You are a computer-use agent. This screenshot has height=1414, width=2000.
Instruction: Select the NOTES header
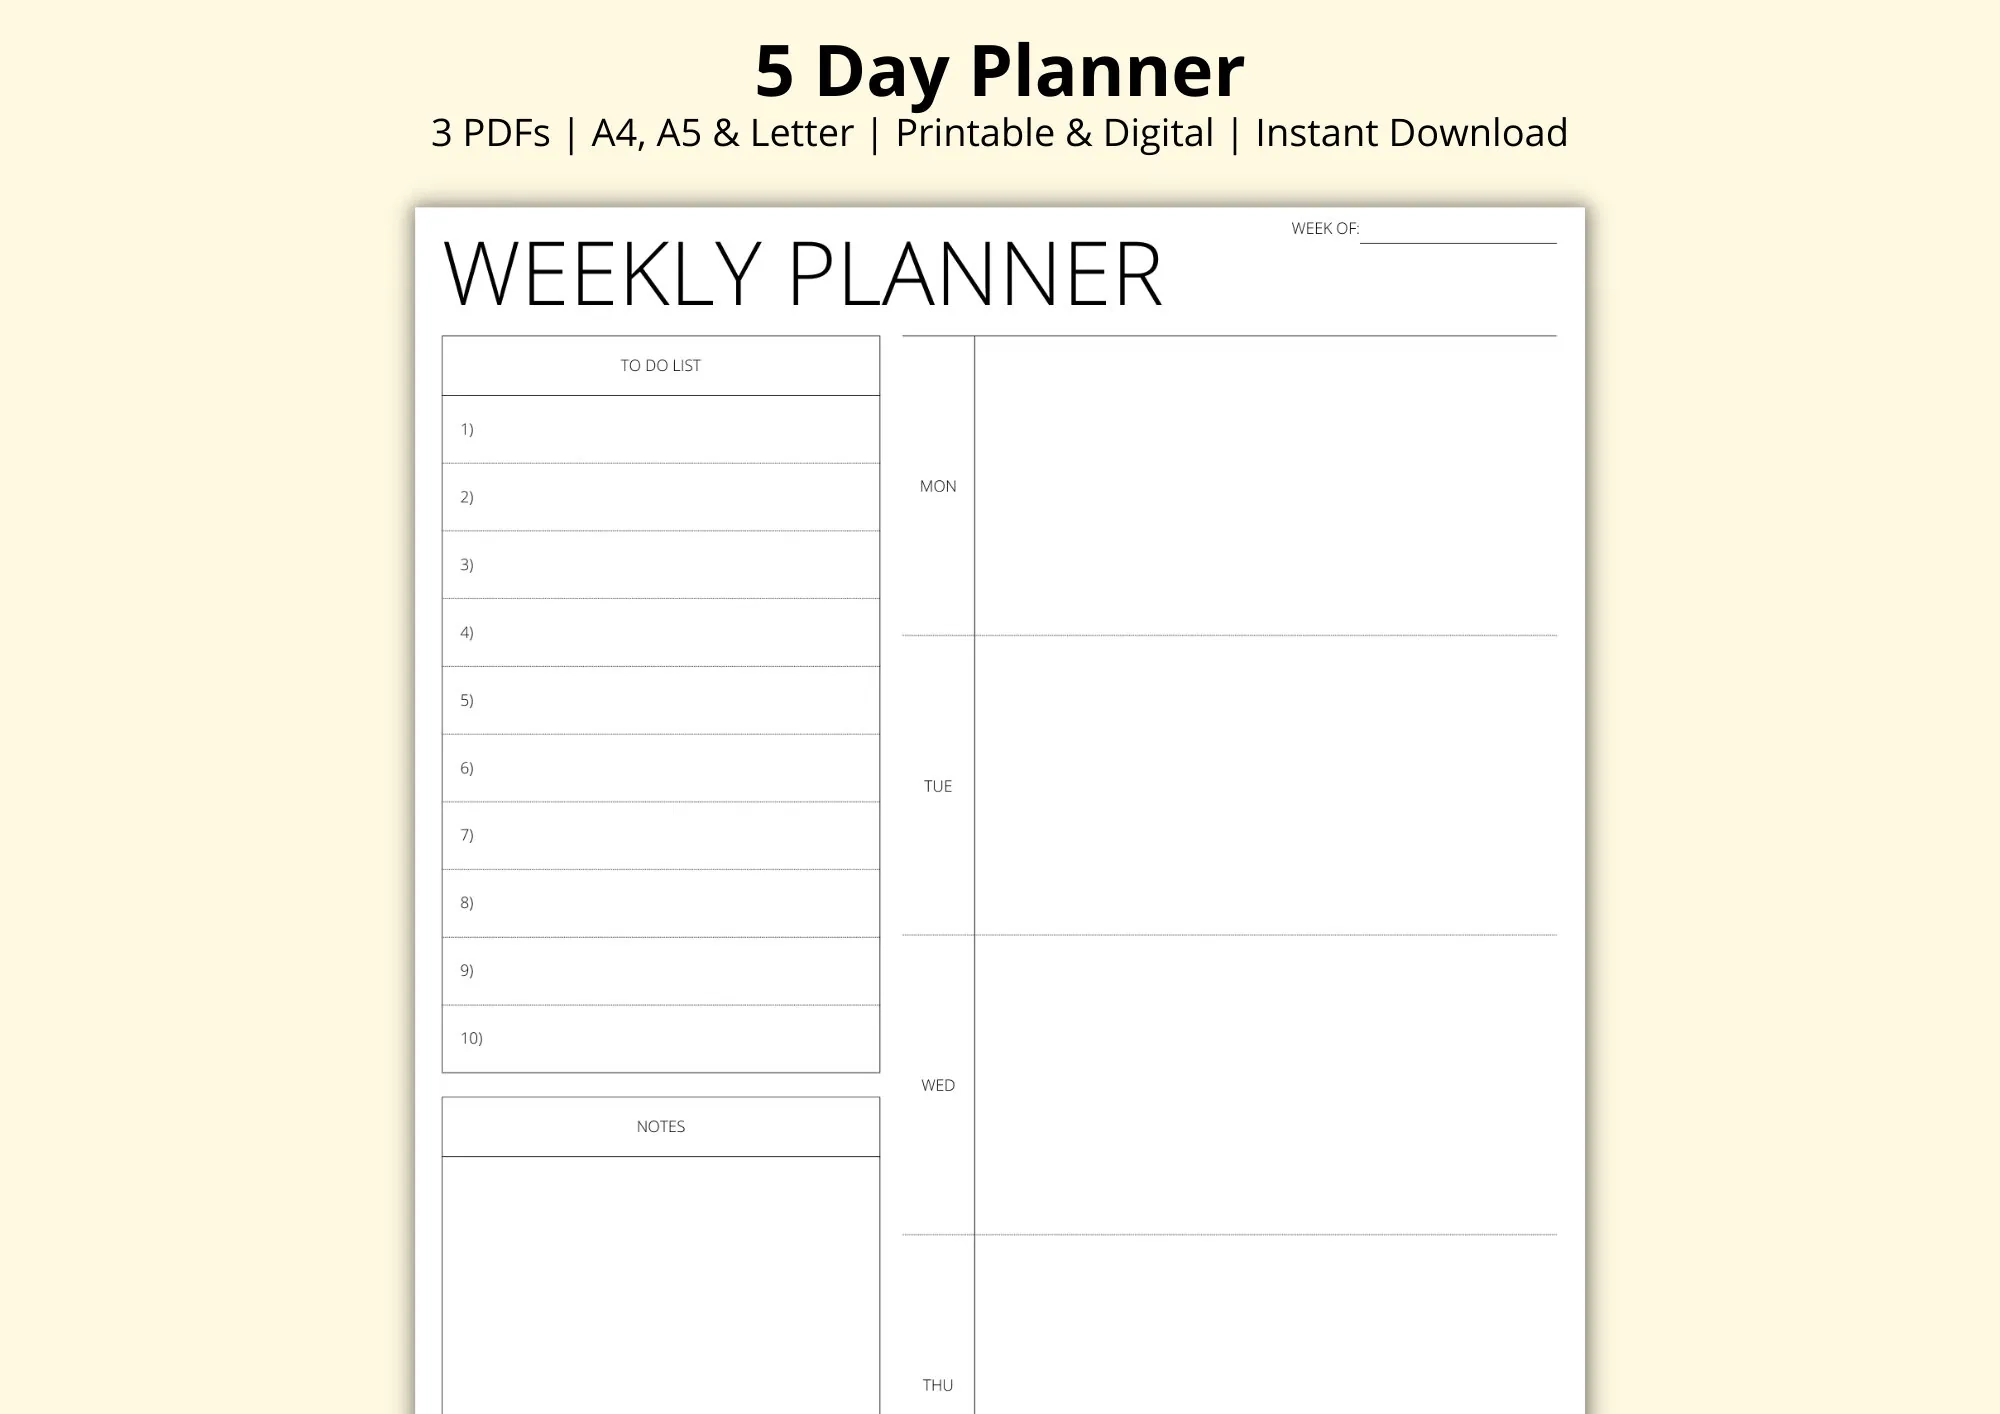point(660,1127)
